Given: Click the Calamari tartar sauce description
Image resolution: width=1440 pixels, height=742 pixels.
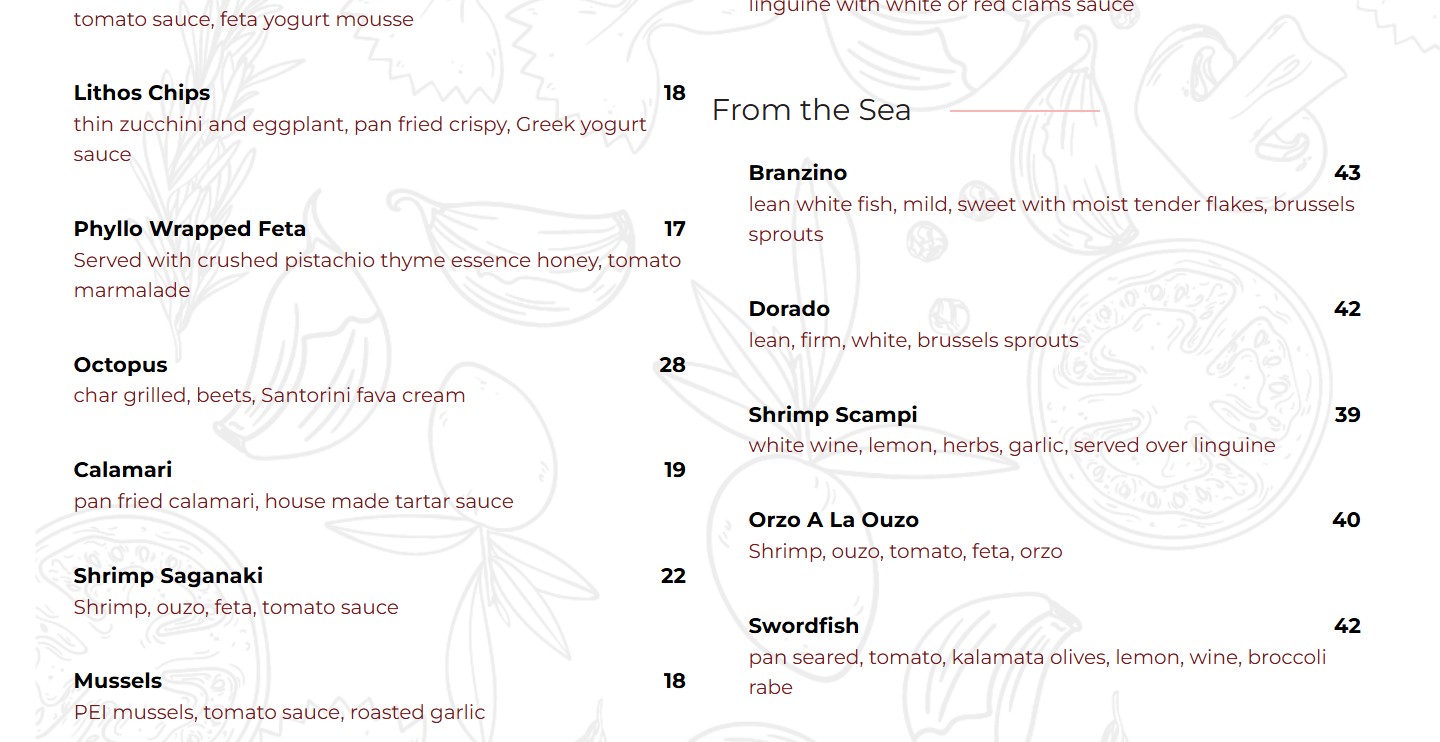Looking at the screenshot, I should pyautogui.click(x=293, y=501).
